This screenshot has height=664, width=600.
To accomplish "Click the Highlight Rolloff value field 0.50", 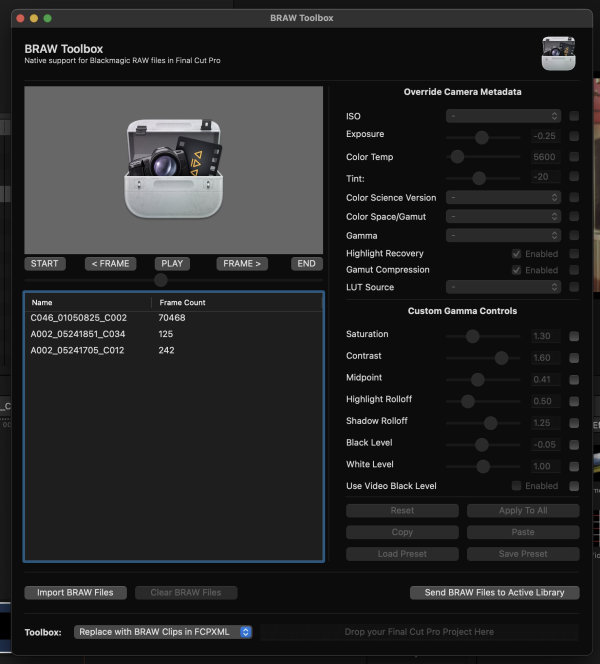I will [x=545, y=401].
